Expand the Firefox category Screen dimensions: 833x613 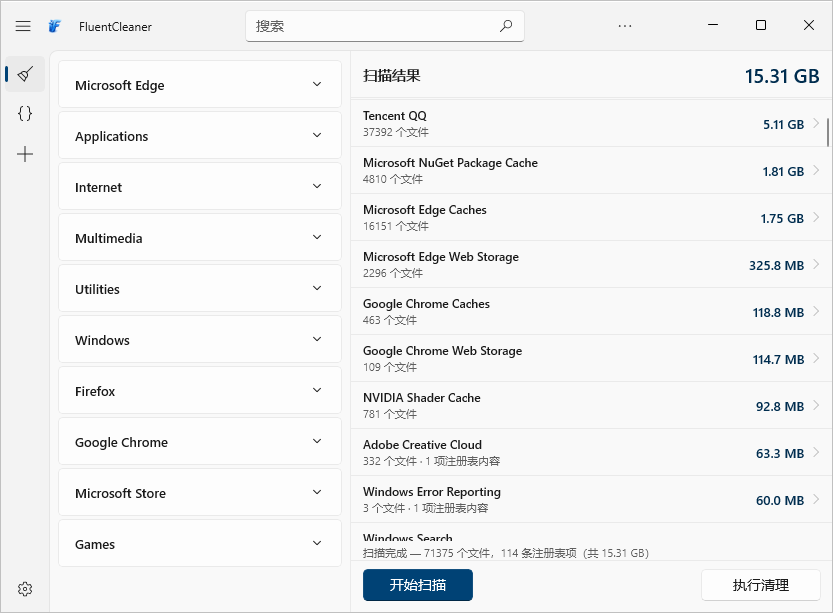point(200,390)
